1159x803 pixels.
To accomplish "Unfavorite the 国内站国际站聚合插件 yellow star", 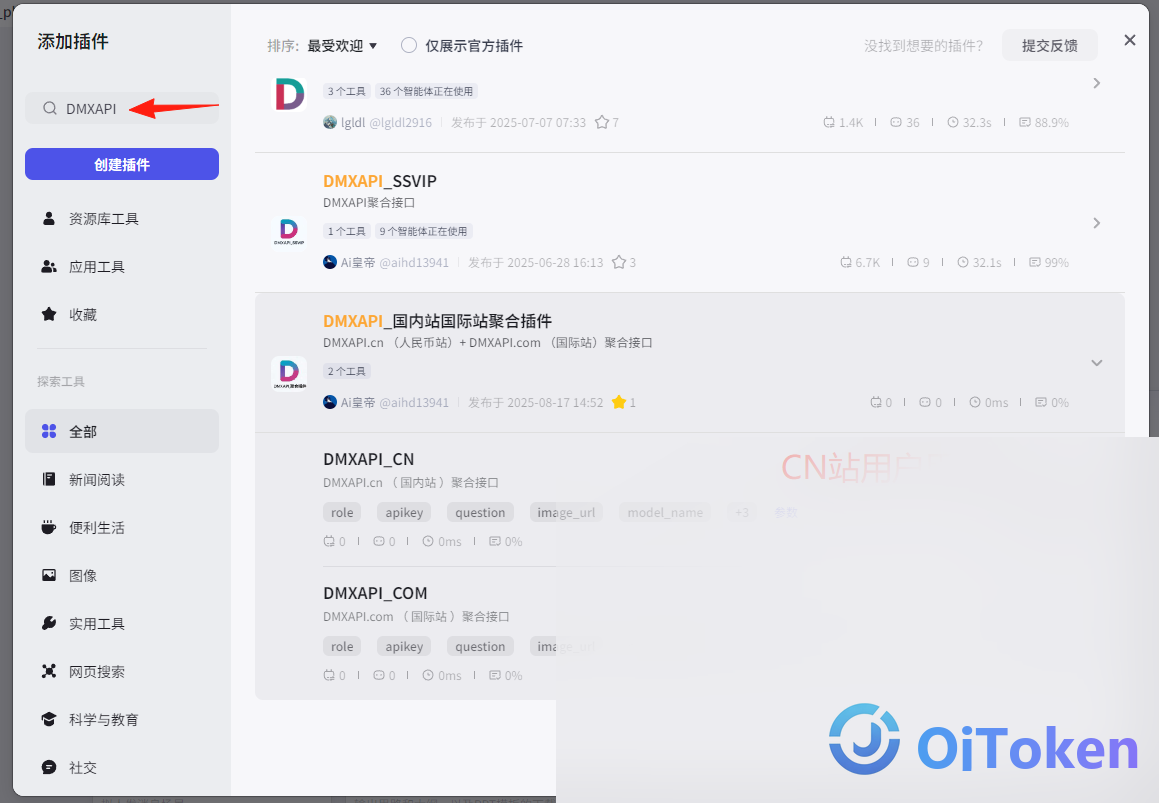I will pos(619,402).
